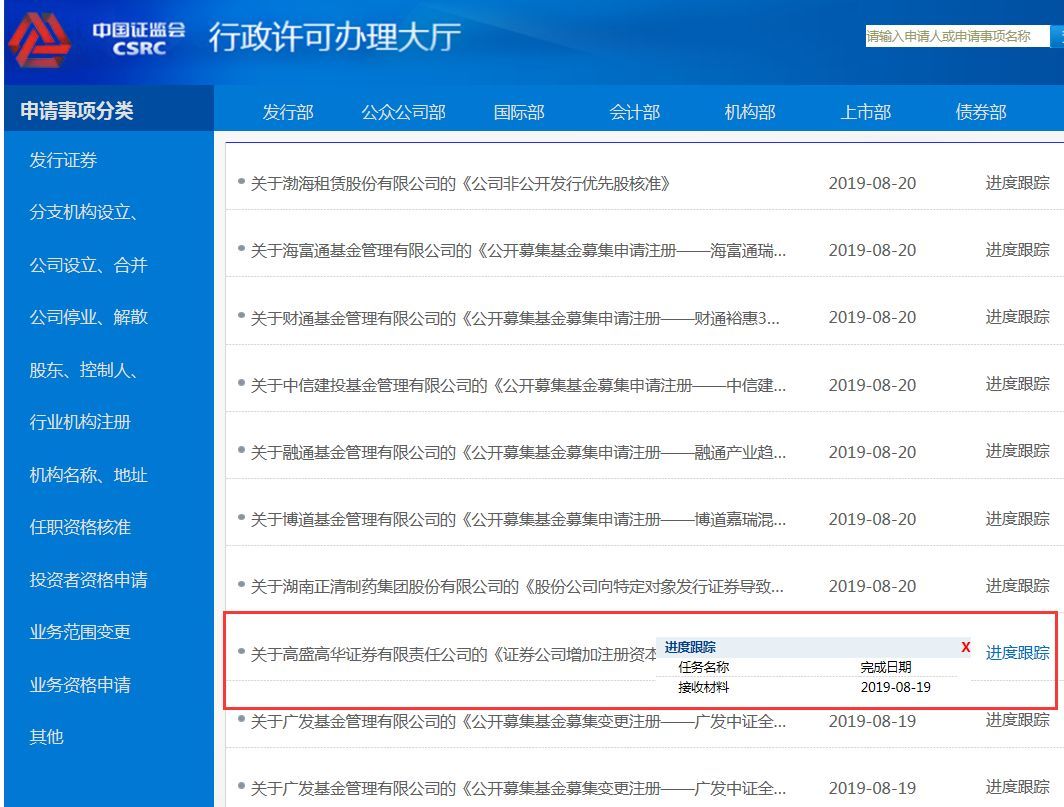1064x807 pixels.
Task: Open the 其他 sidebar category
Action: click(x=46, y=736)
